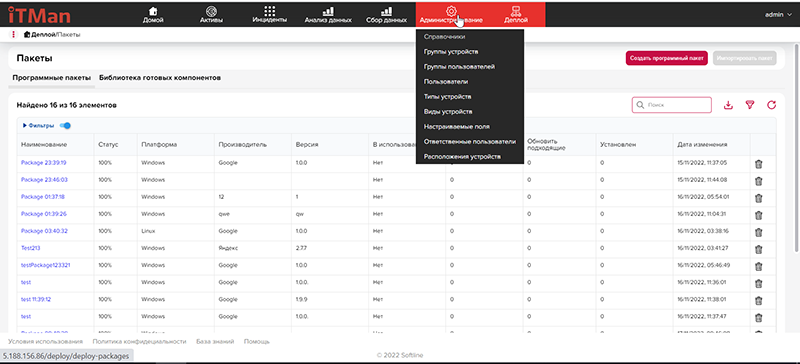
Task: Open the admin user dropdown
Action: point(779,15)
